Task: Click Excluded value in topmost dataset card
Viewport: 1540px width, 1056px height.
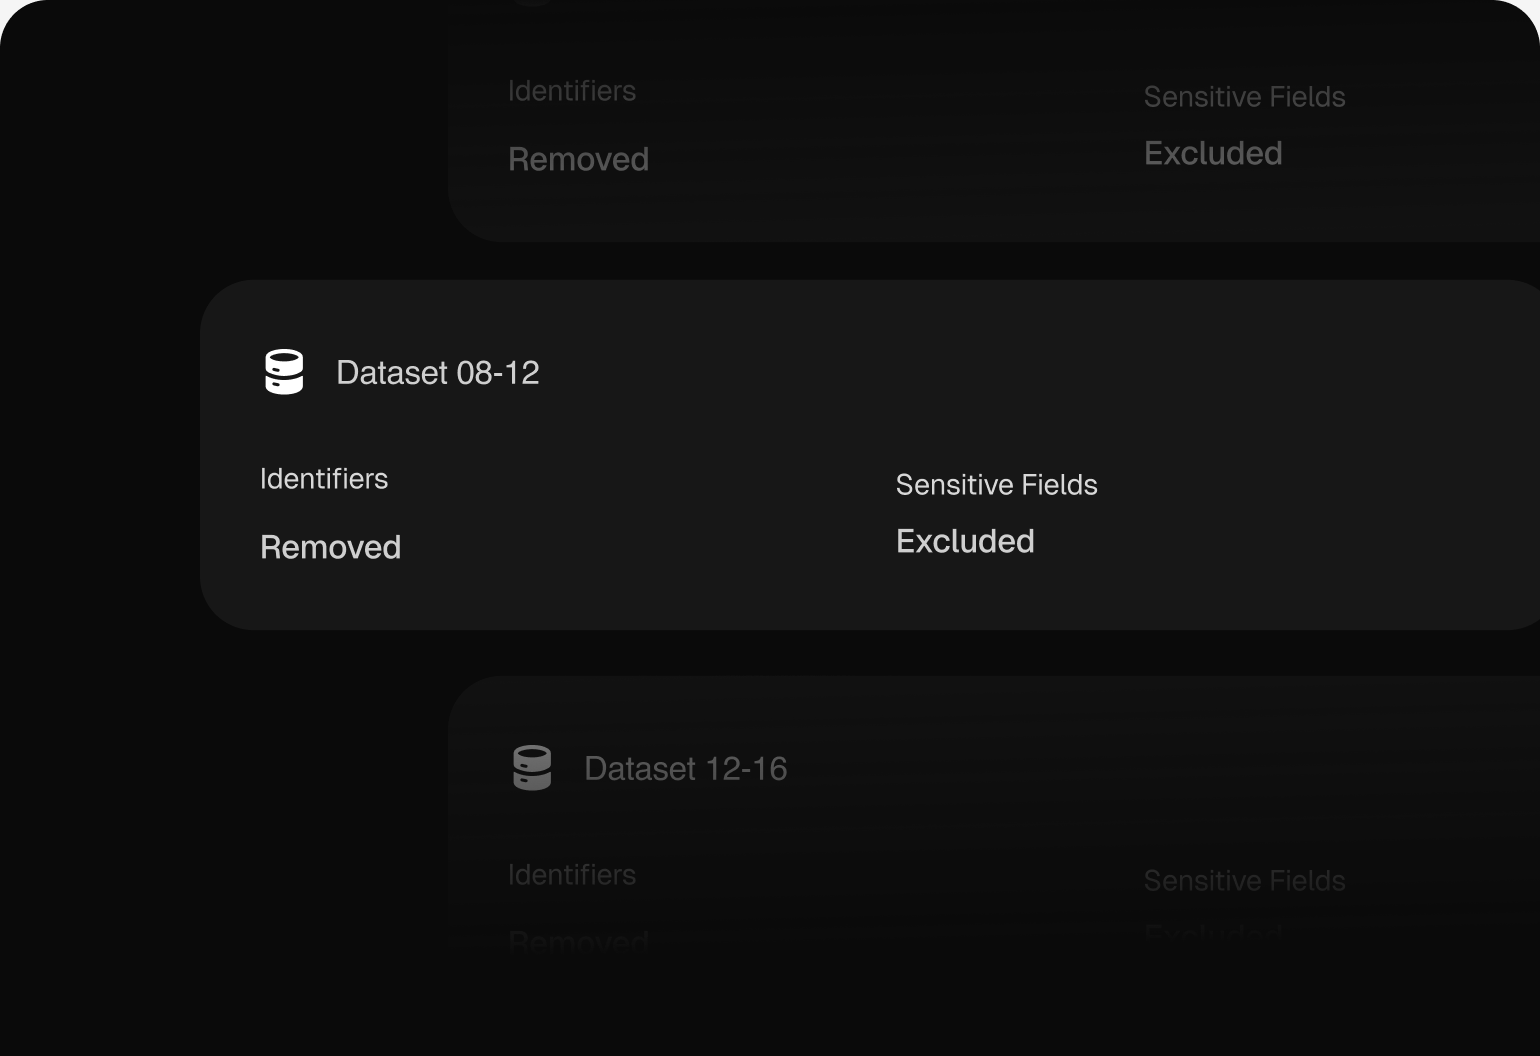Action: [x=1214, y=153]
